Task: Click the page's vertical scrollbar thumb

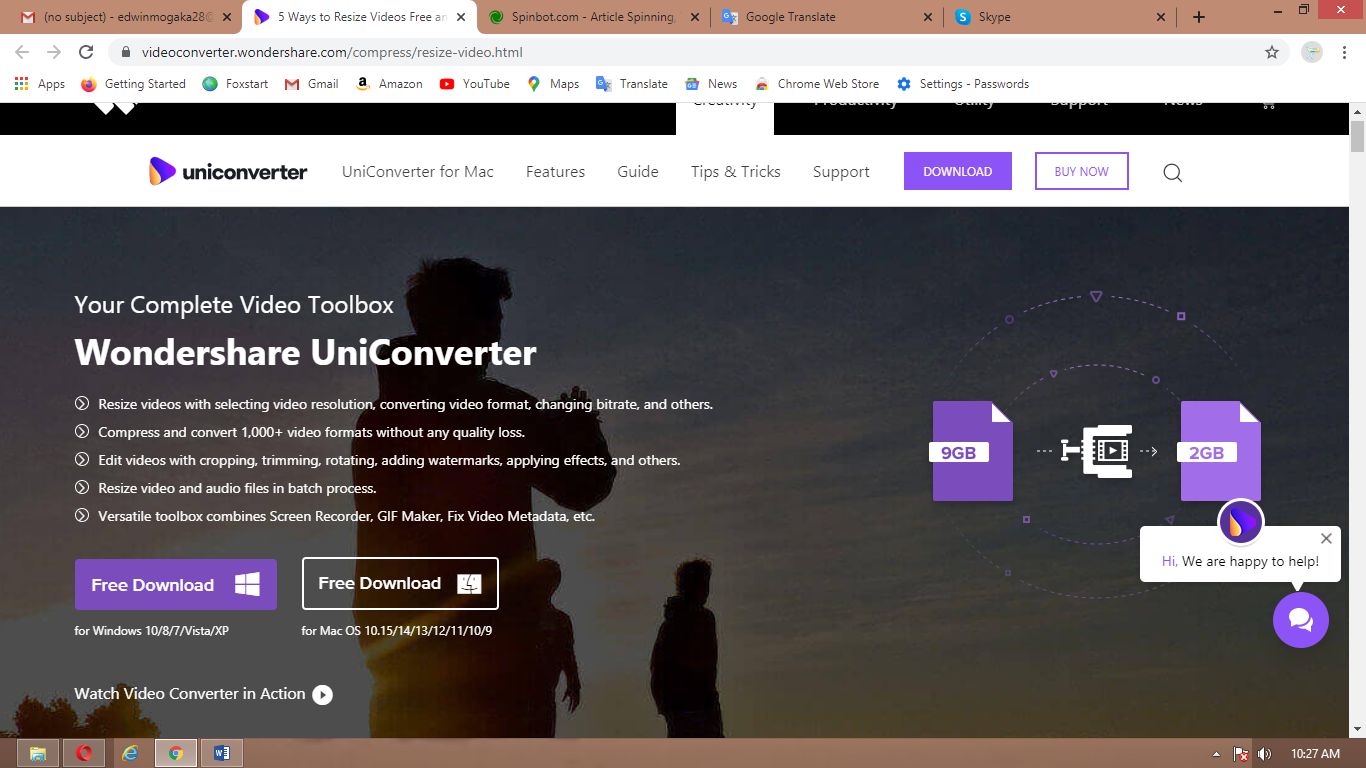Action: coord(1357,136)
